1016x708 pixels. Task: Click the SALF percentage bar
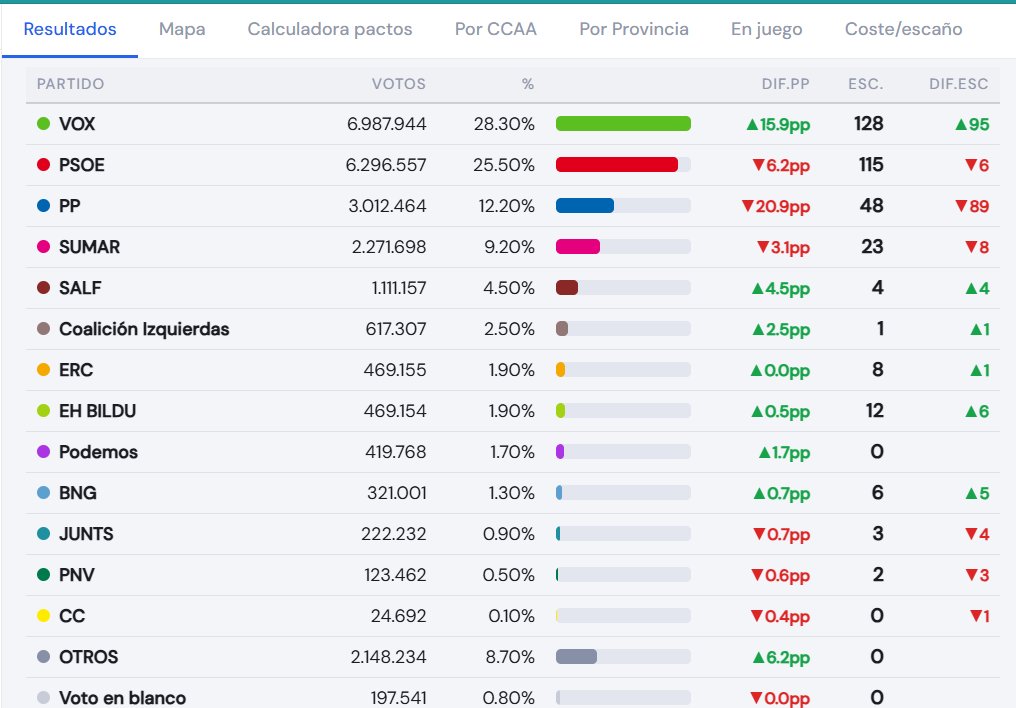coord(623,288)
